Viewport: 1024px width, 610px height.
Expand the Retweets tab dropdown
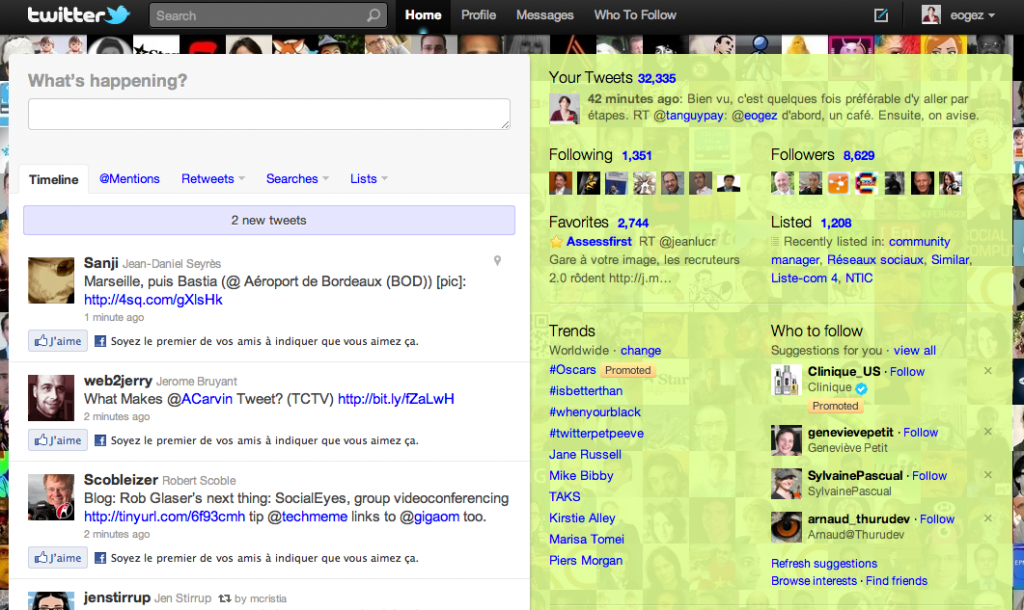(x=242, y=178)
